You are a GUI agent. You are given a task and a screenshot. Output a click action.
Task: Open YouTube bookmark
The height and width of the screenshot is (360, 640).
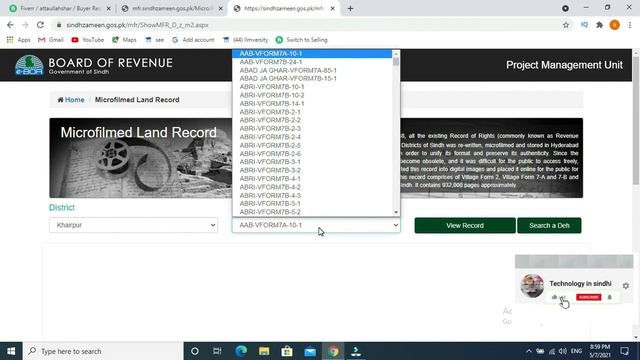click(87, 40)
